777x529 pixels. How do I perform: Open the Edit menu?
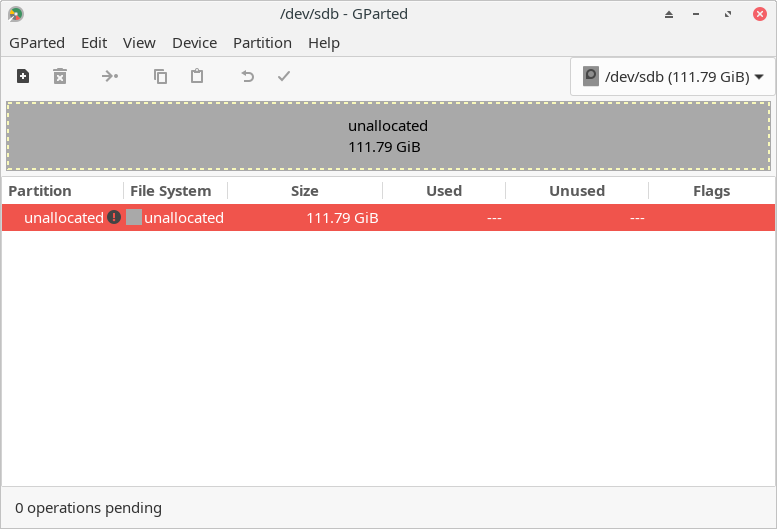tap(94, 43)
